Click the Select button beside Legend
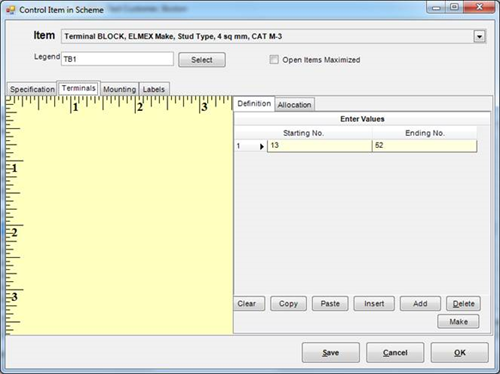Viewport: 500px width, 374px height. click(202, 60)
